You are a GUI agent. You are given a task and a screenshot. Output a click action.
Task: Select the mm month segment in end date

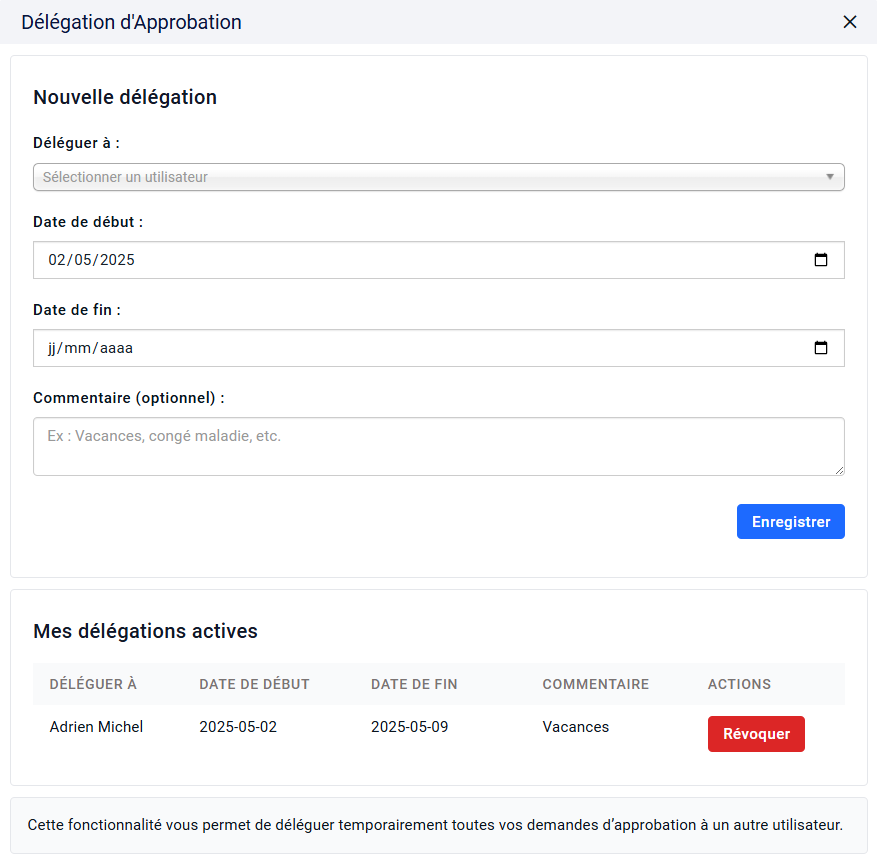coord(77,348)
